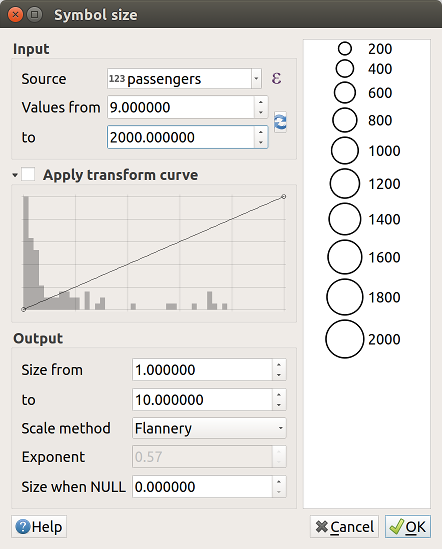This screenshot has width=442, height=549.
Task: Decrease the Size from spinner
Action: pyautogui.click(x=279, y=375)
